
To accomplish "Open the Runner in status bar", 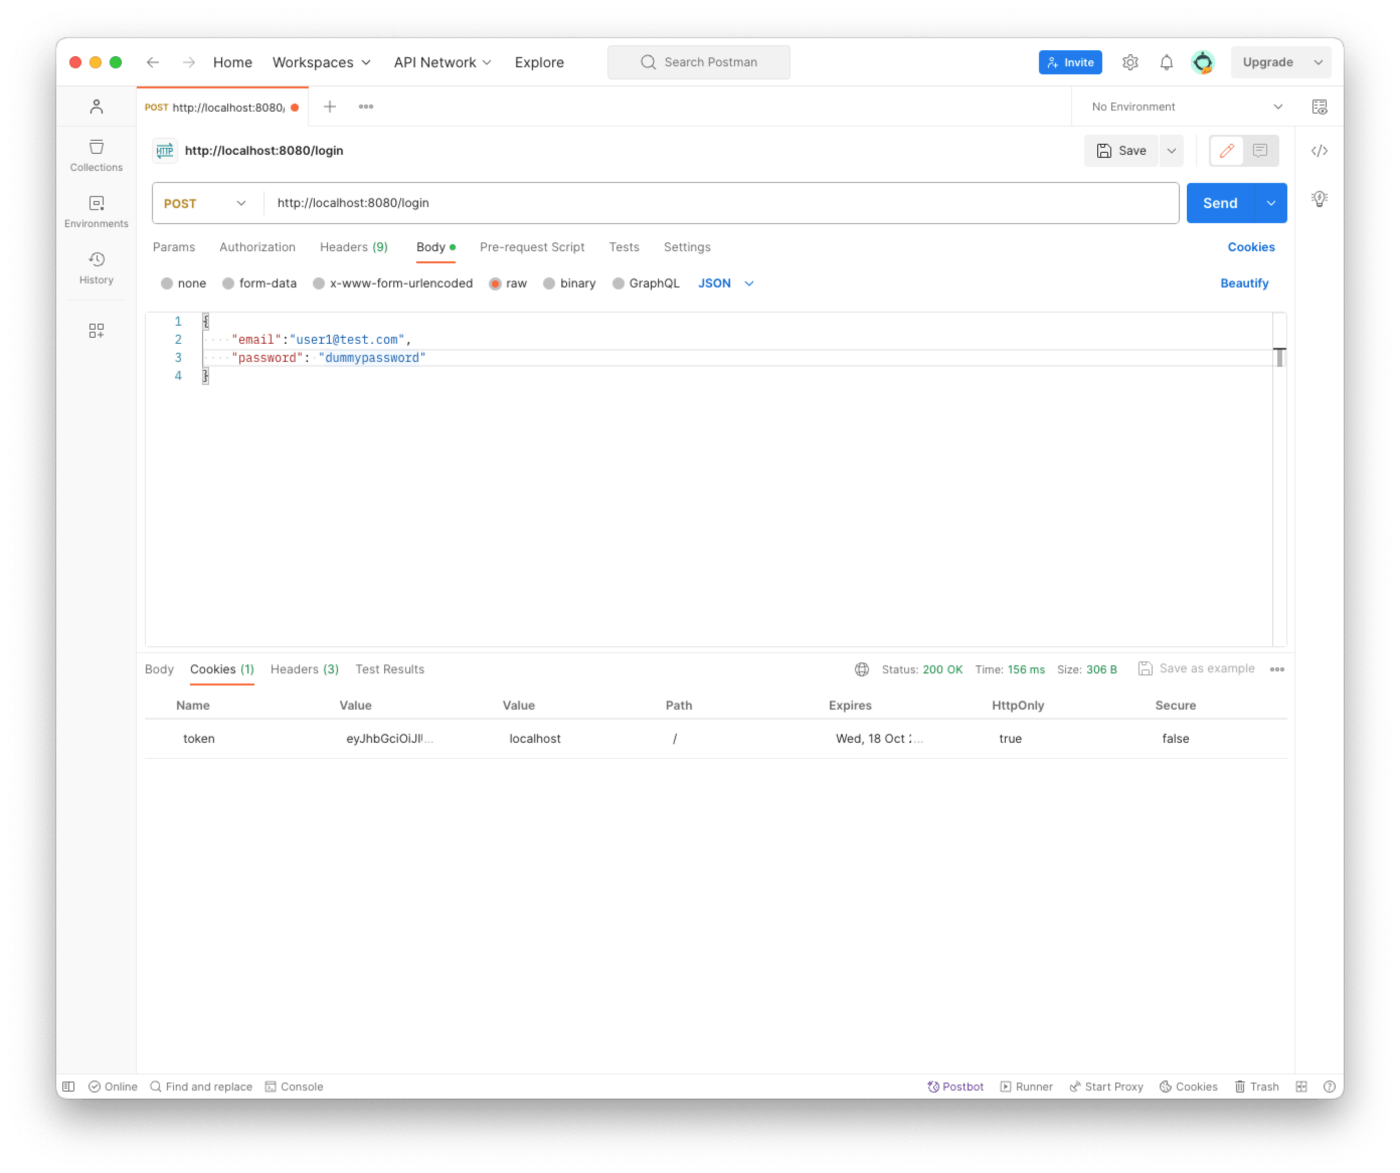I will click(1026, 1086).
